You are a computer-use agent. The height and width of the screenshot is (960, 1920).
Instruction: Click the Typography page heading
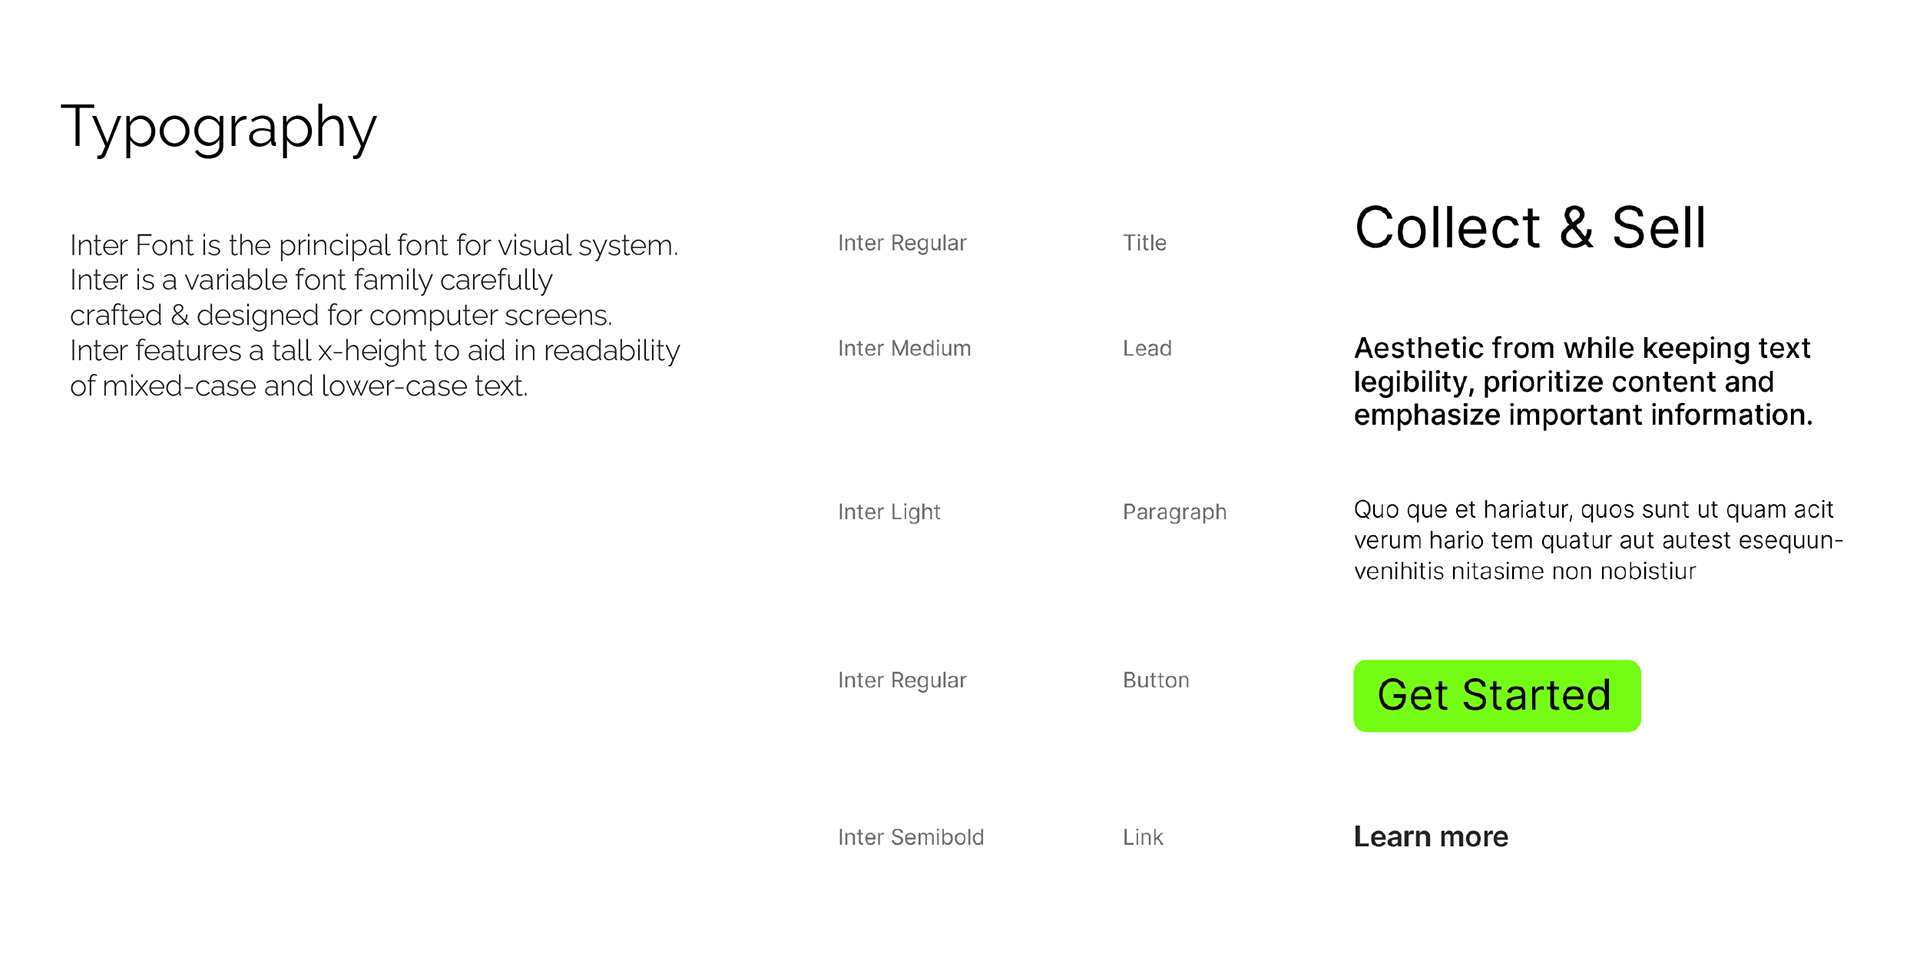(x=219, y=128)
